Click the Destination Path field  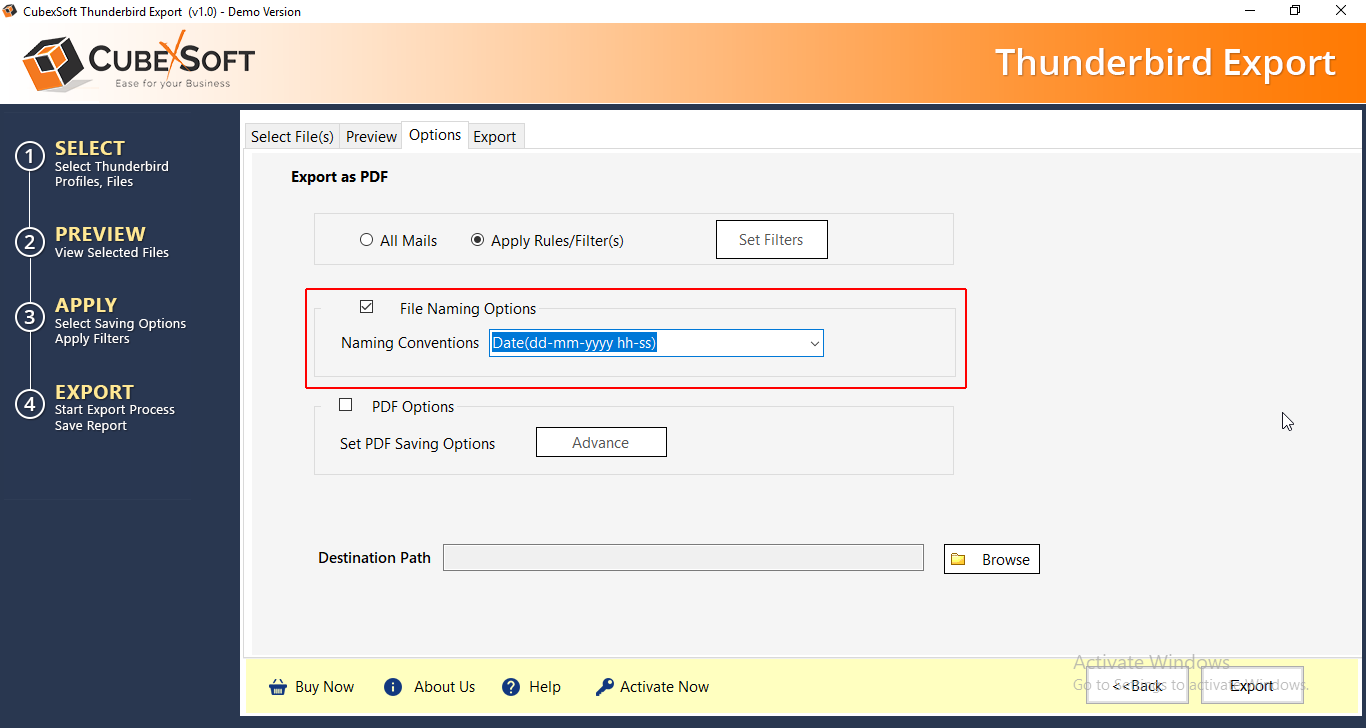tap(683, 558)
